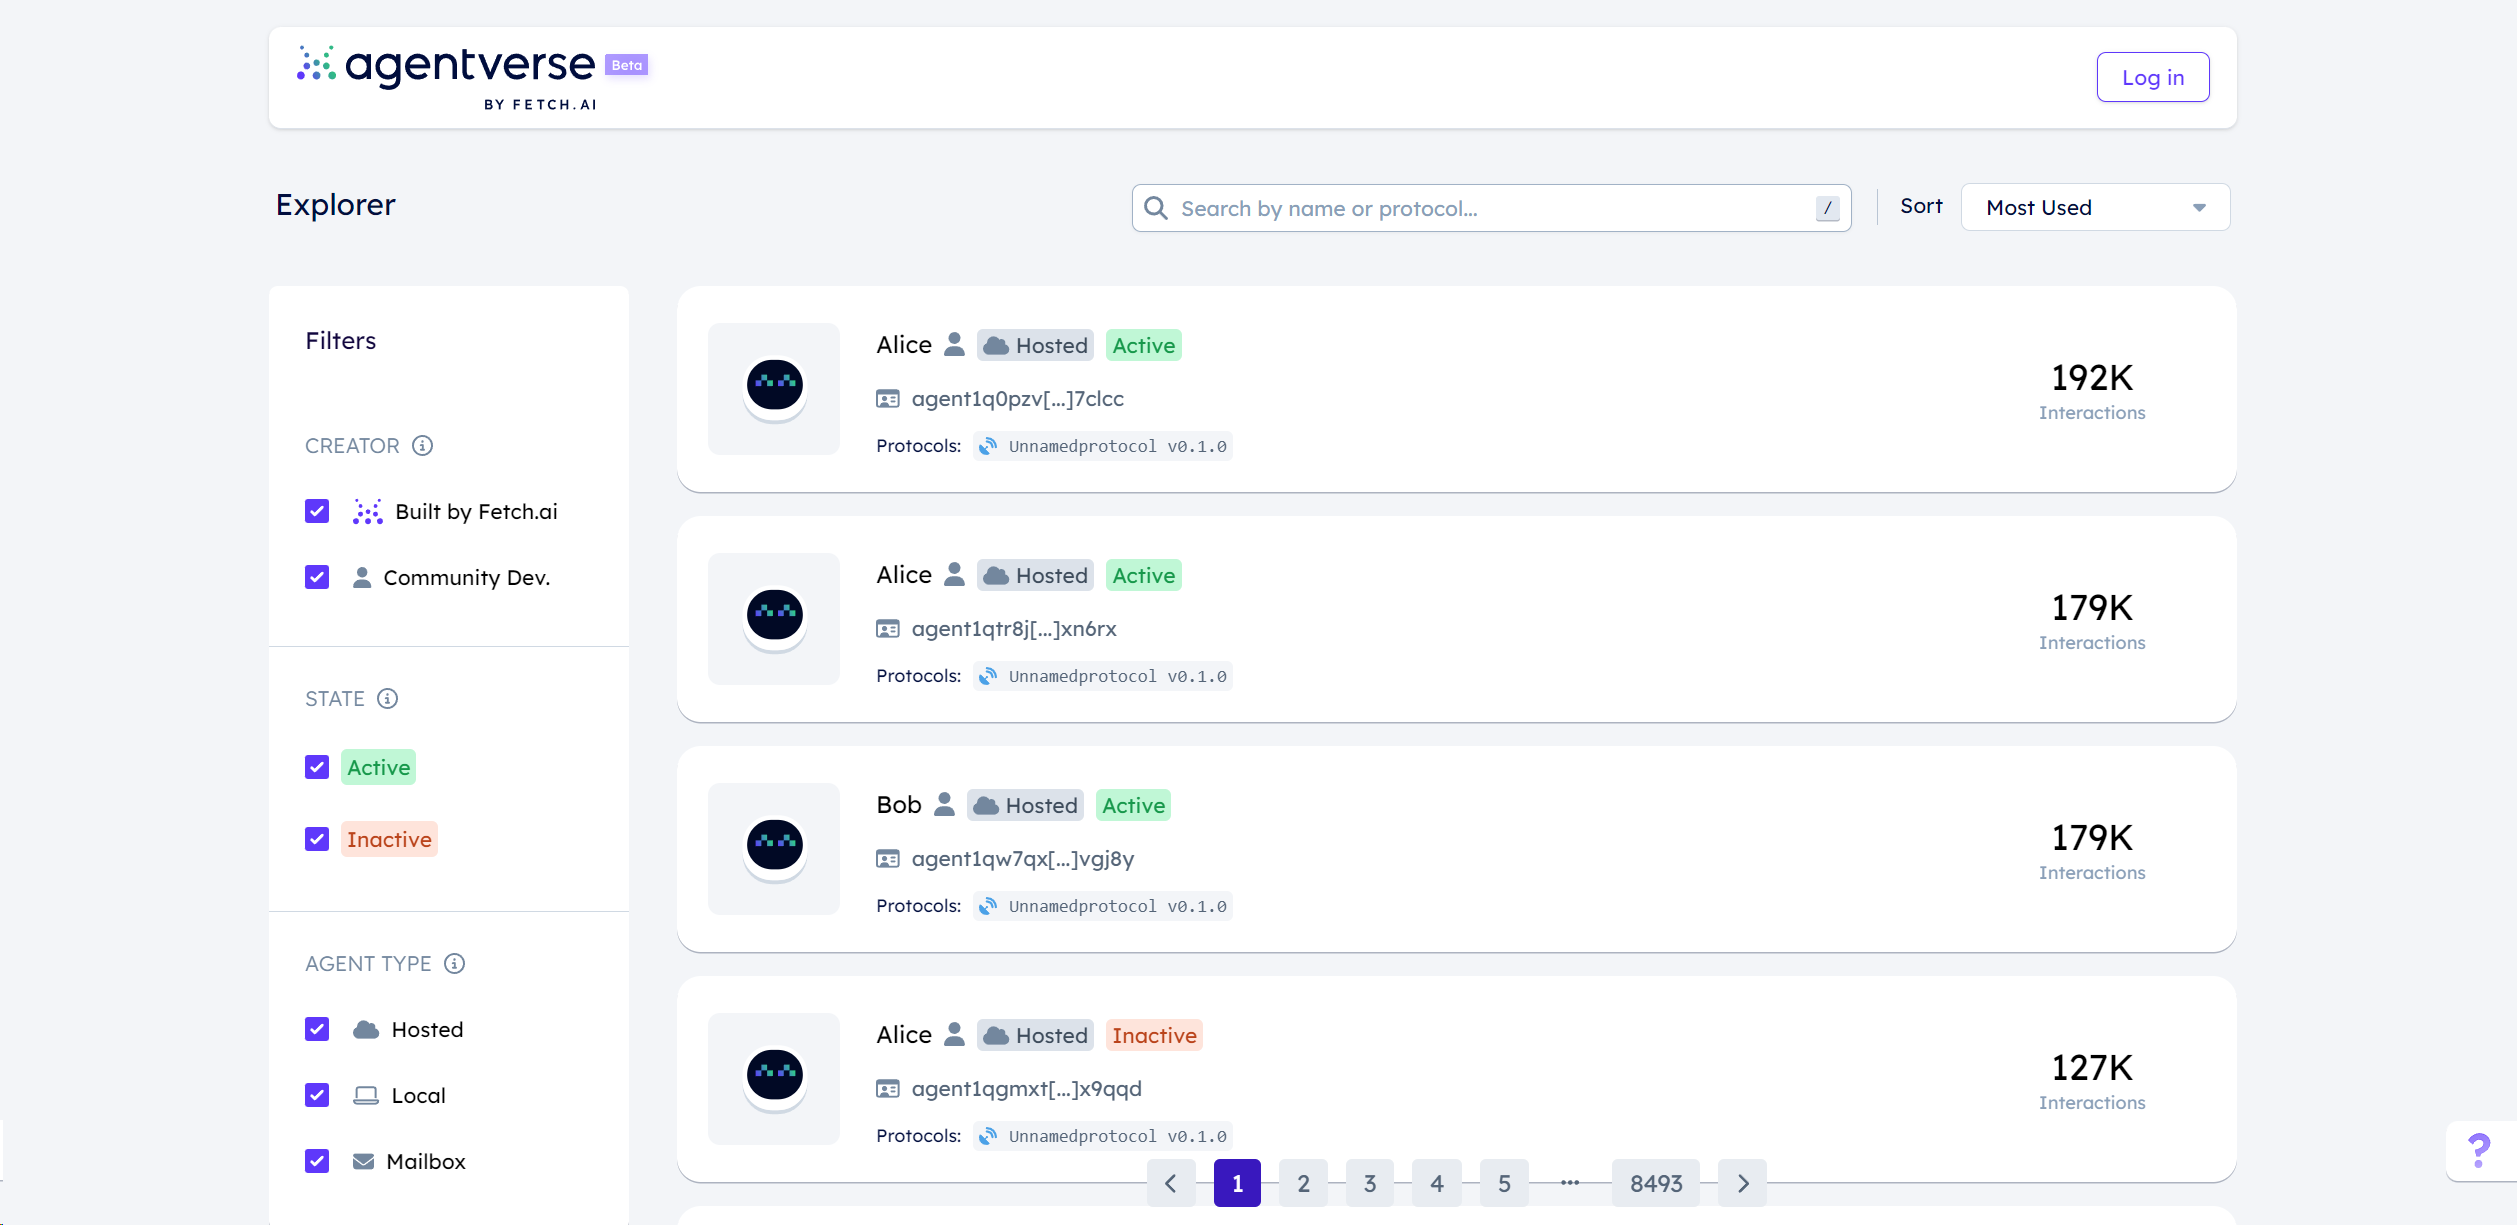Click the Active badge on Alice's first card
2517x1225 pixels.
[1143, 345]
